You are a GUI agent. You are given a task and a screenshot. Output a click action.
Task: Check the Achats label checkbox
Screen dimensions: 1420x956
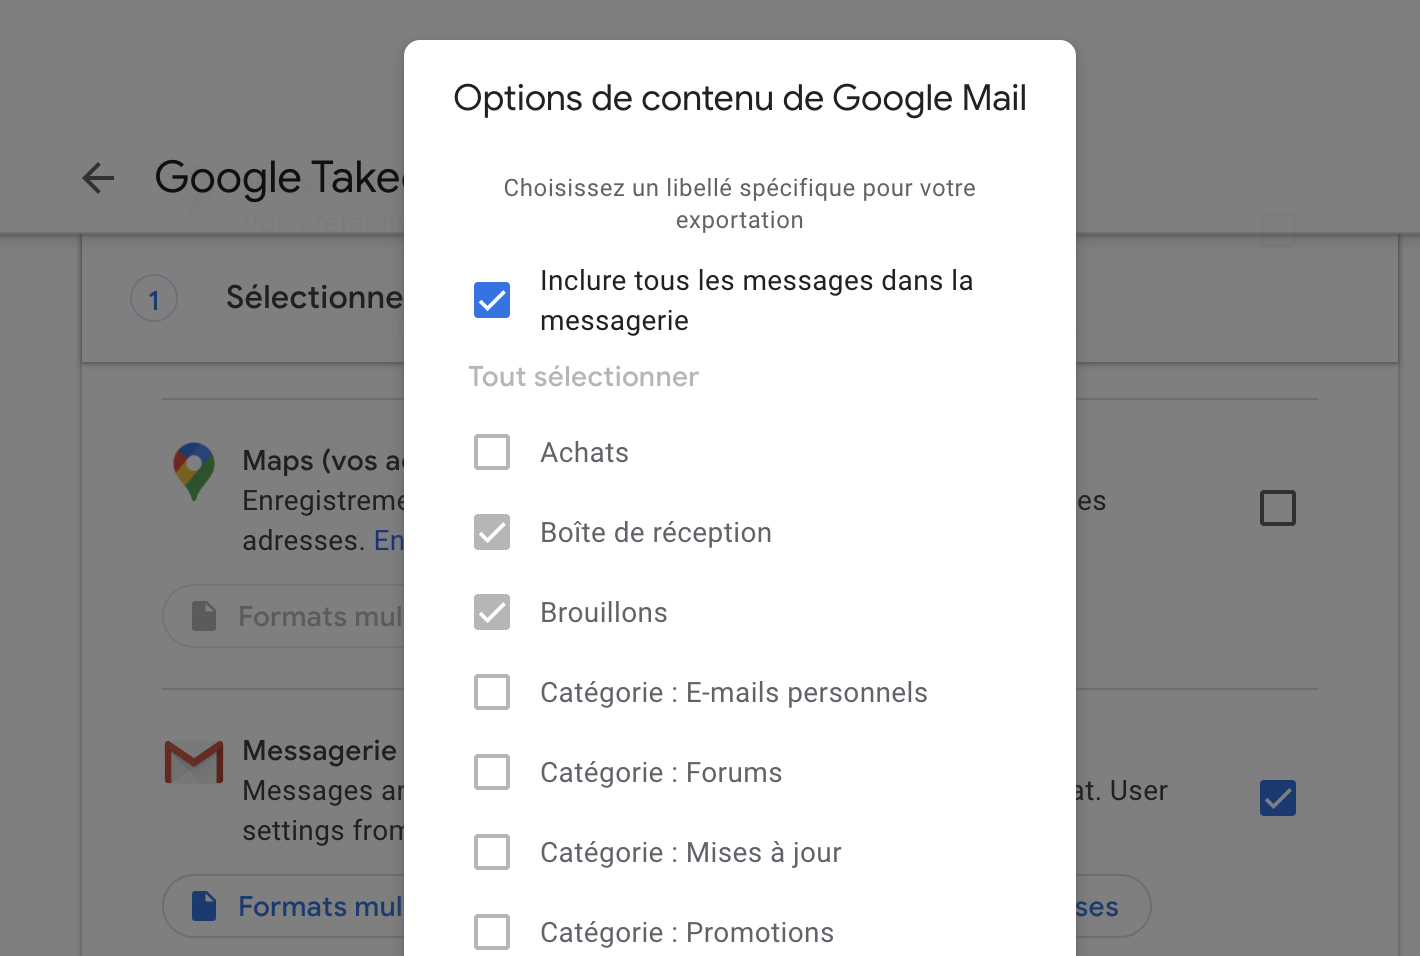(x=492, y=452)
